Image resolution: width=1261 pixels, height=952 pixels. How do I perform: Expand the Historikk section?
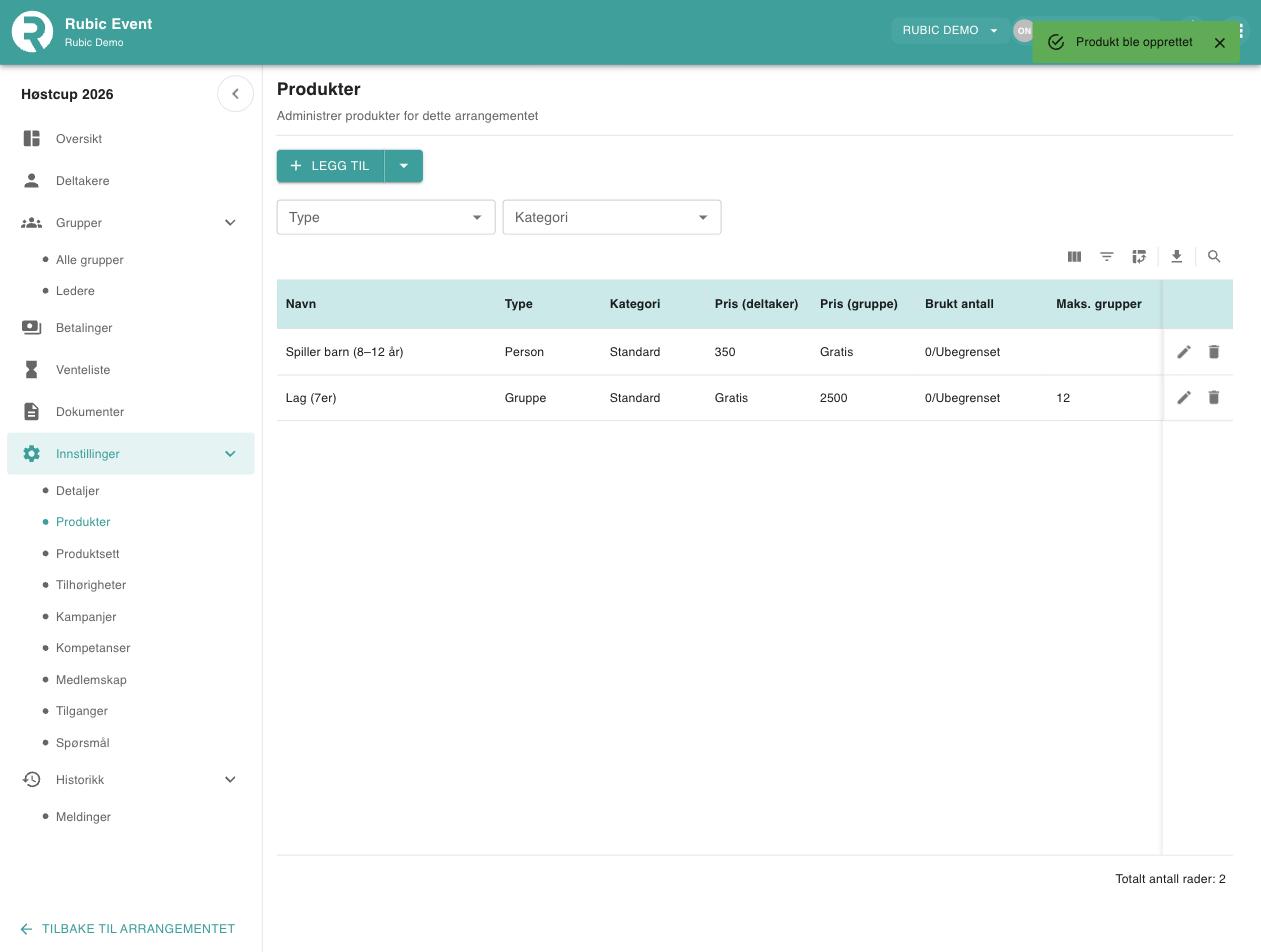[x=230, y=780]
